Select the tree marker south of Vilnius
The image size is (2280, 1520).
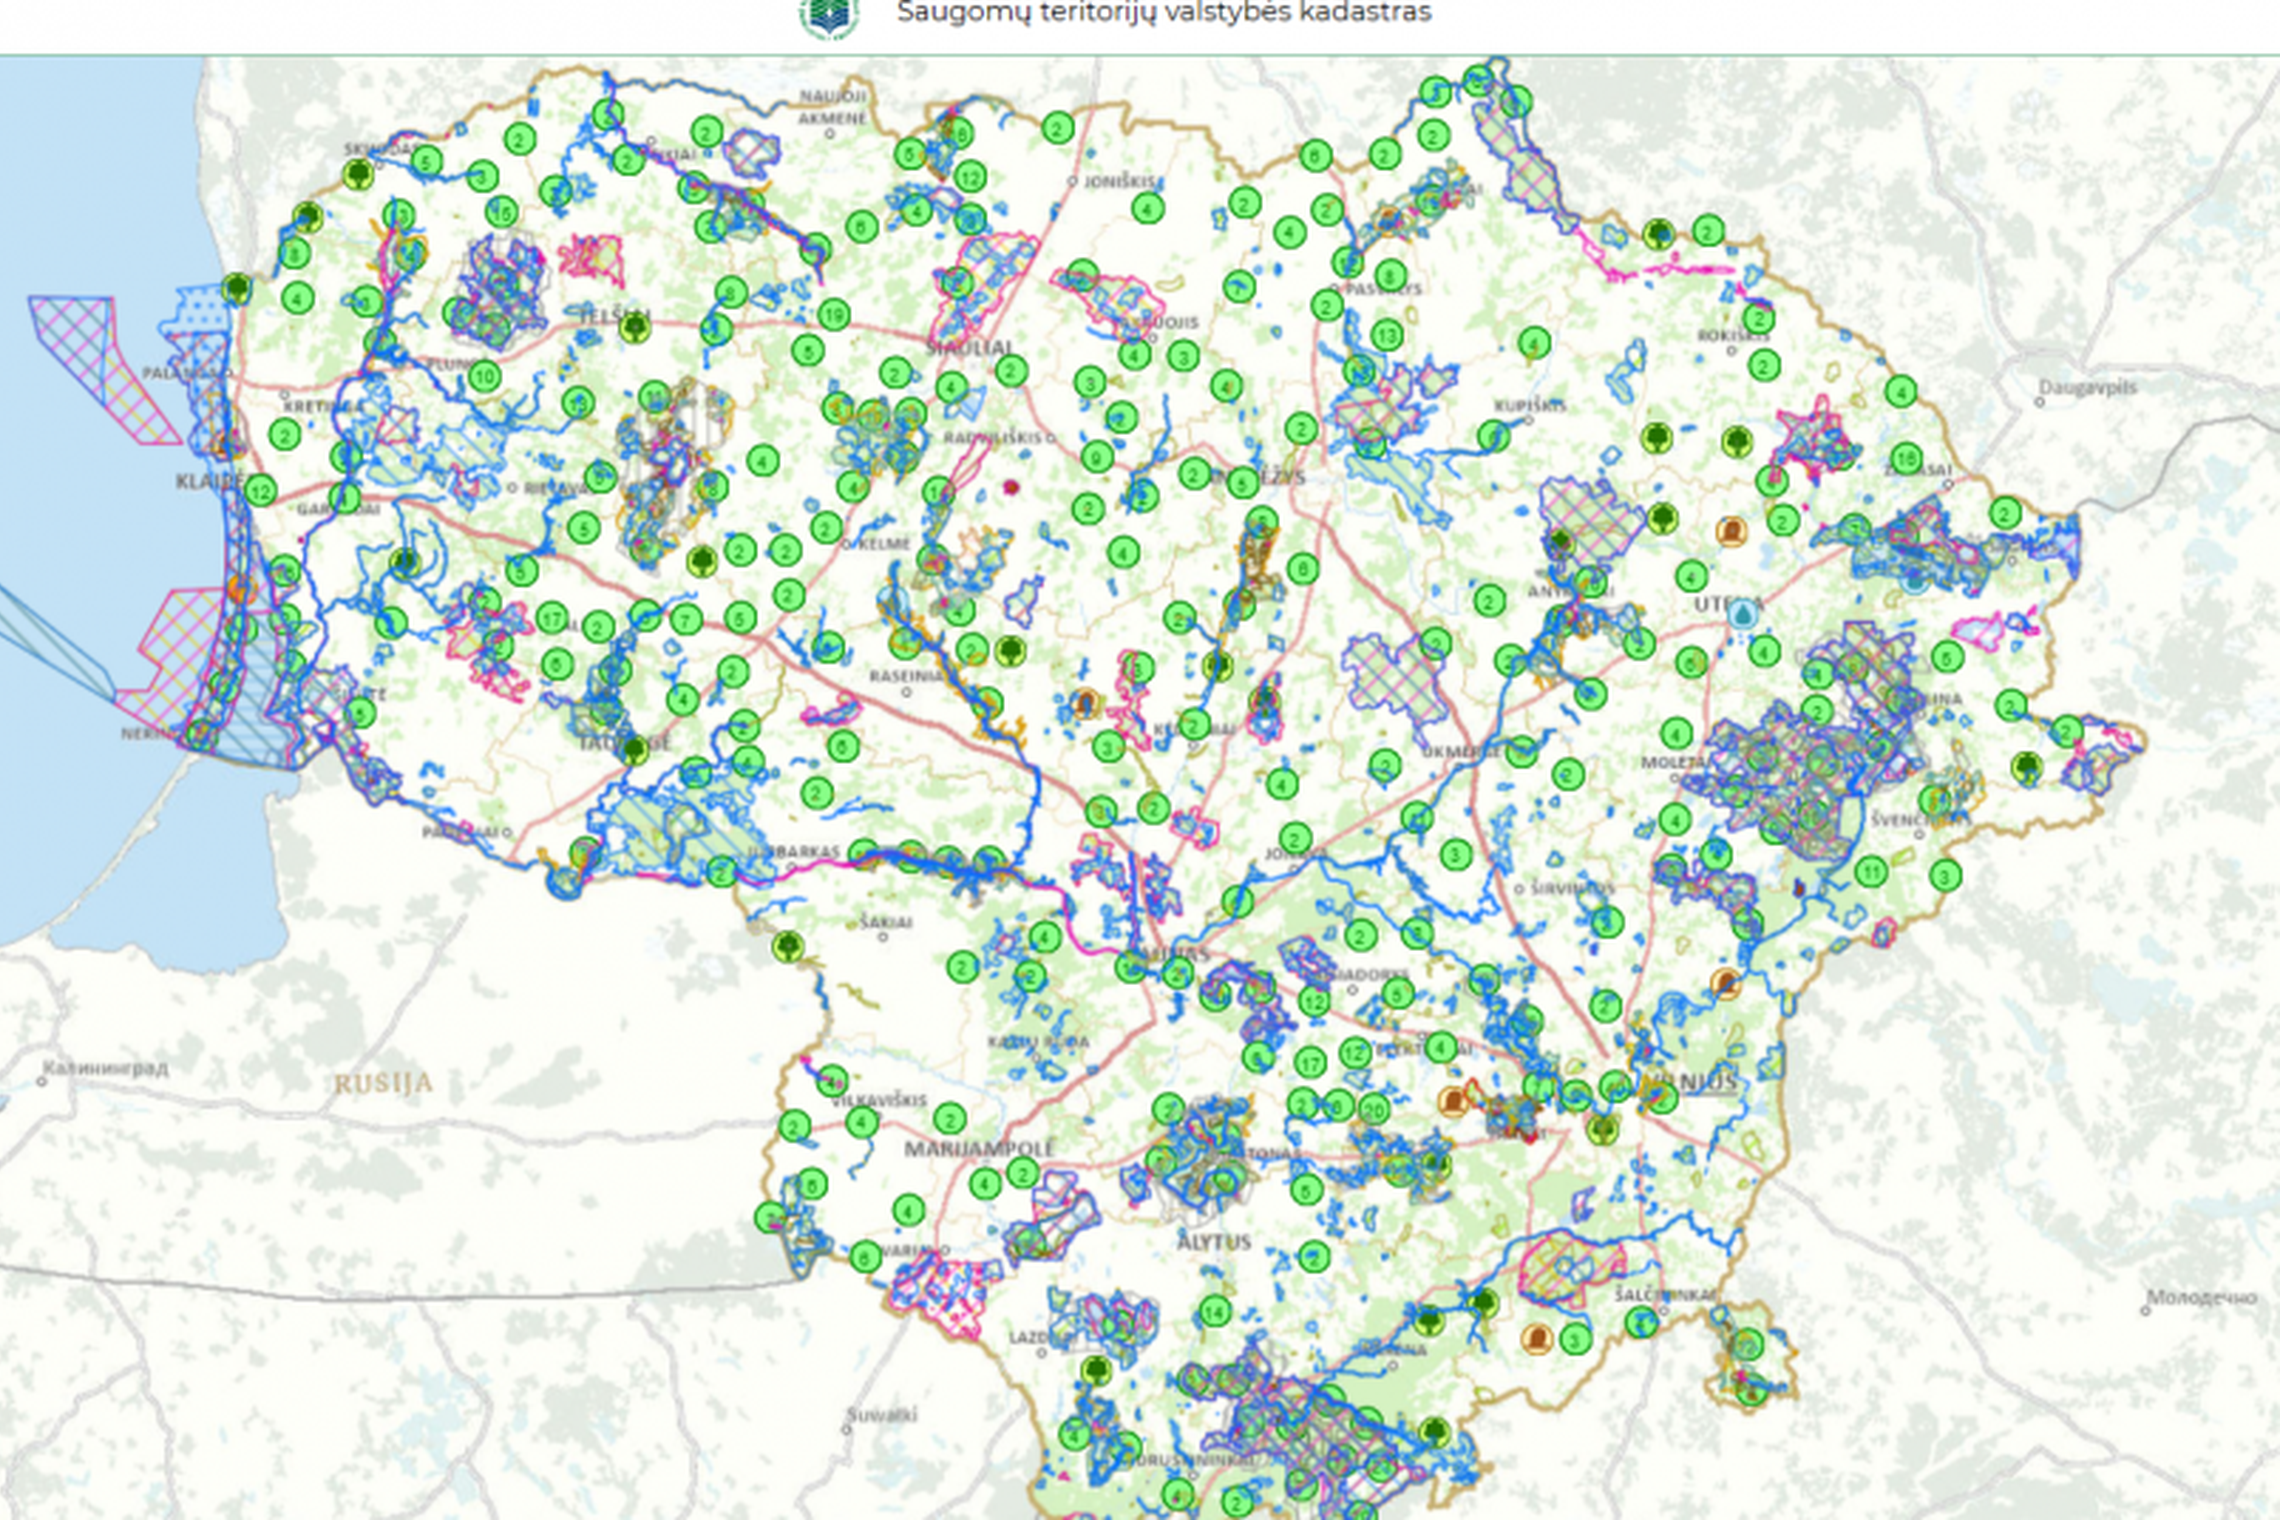coord(1603,1131)
